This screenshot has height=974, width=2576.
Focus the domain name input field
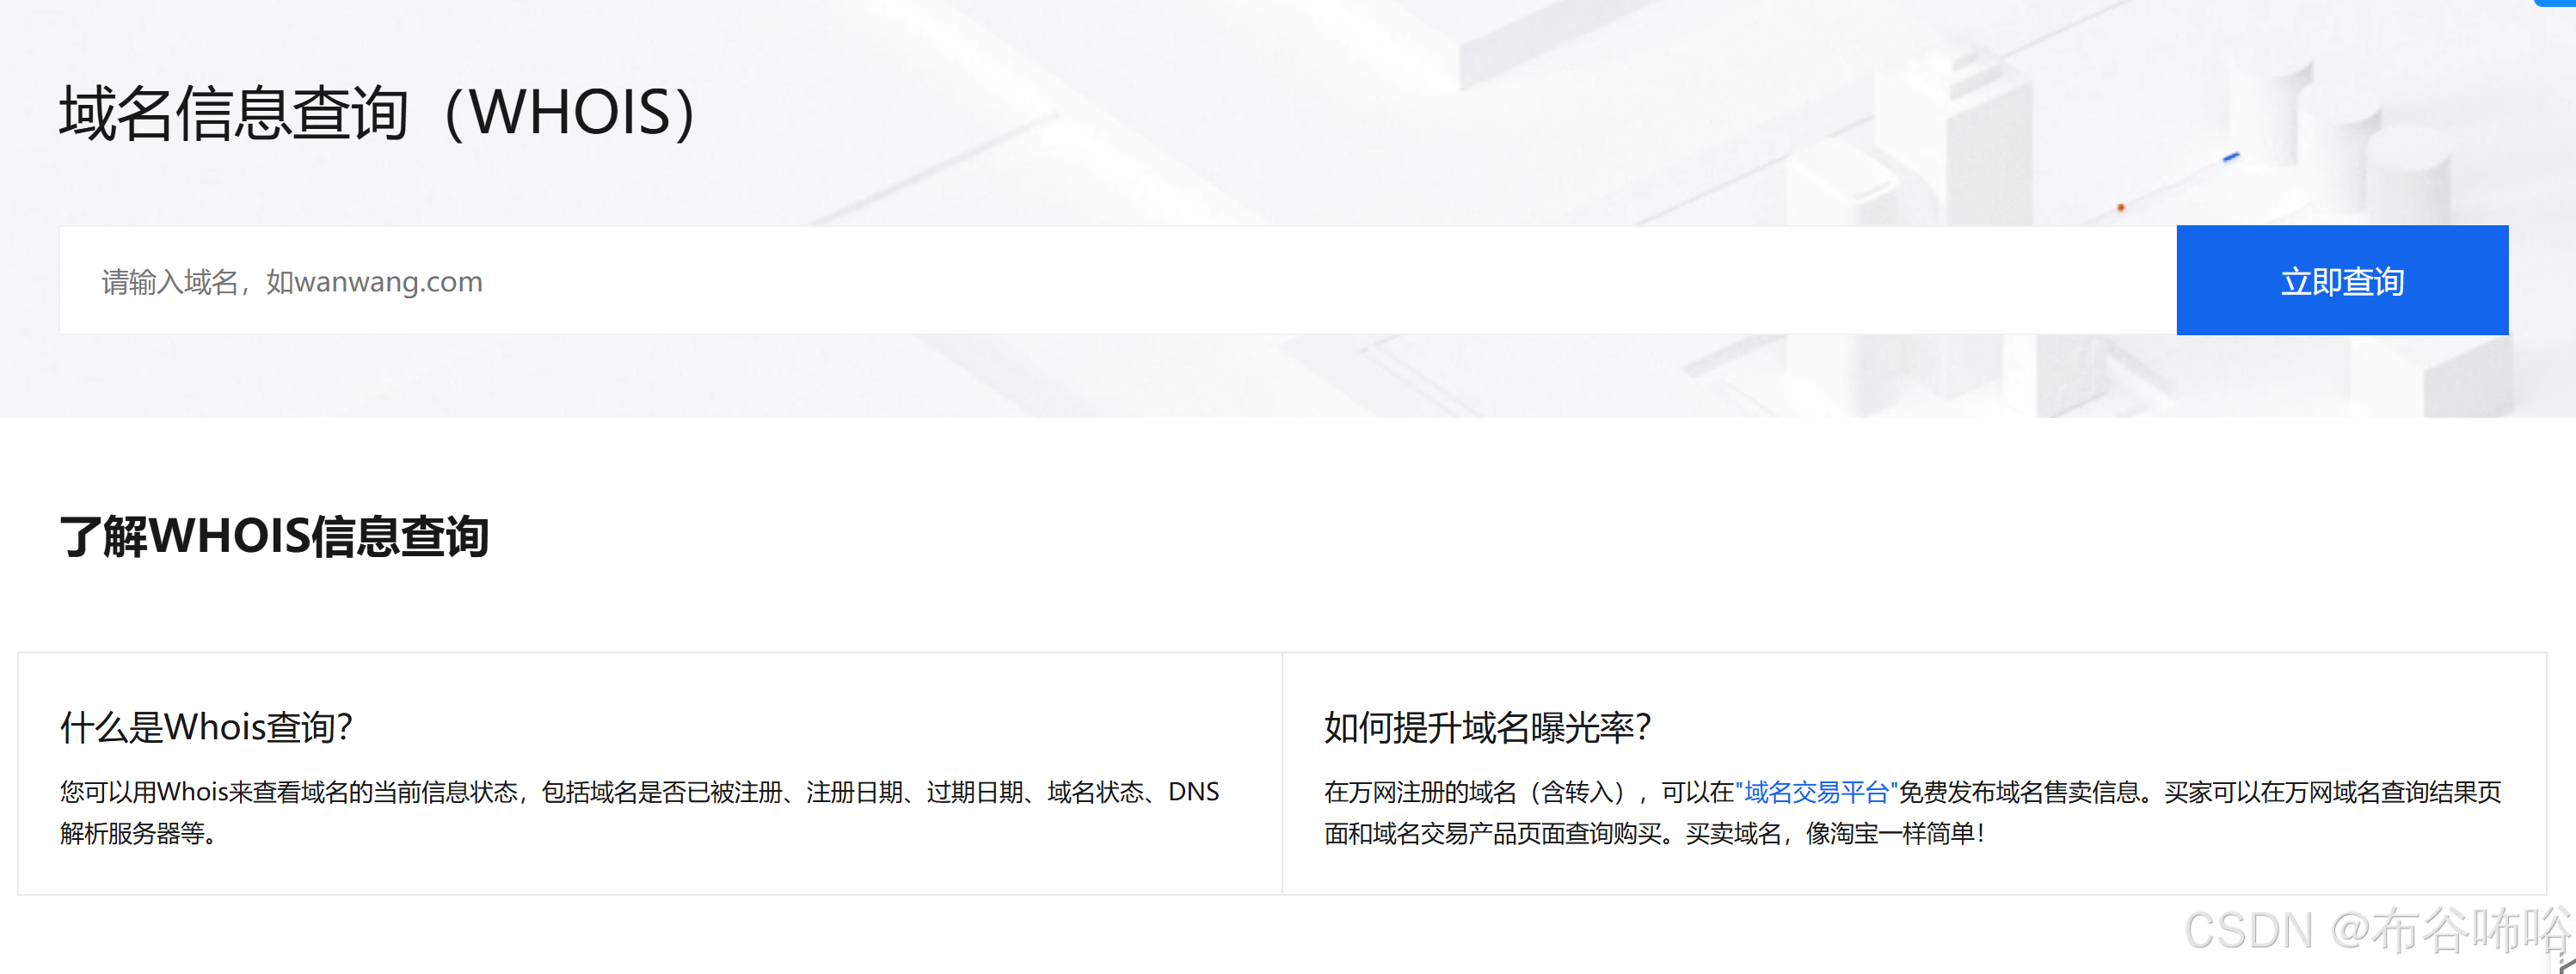pos(1000,281)
